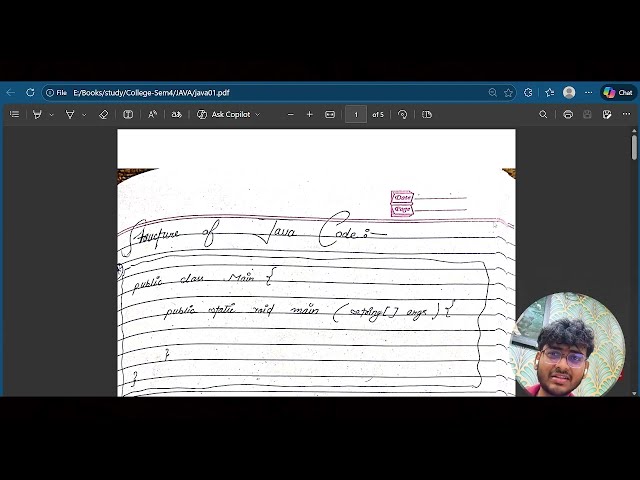This screenshot has height=480, width=640.
Task: Click the page number field showing 1
Action: [x=356, y=115]
